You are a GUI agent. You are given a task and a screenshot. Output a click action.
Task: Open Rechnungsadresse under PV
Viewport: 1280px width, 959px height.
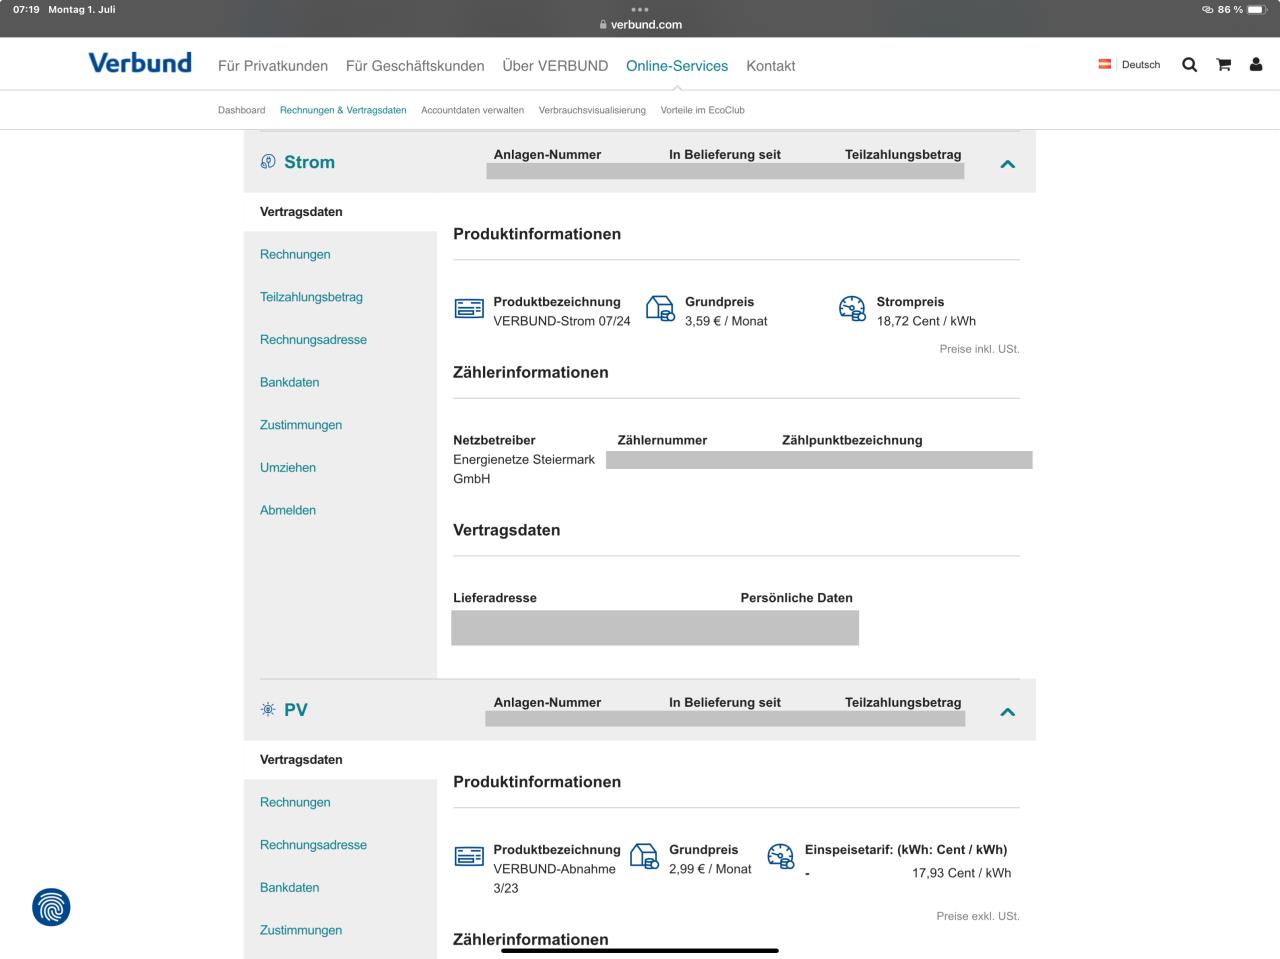[x=313, y=845]
